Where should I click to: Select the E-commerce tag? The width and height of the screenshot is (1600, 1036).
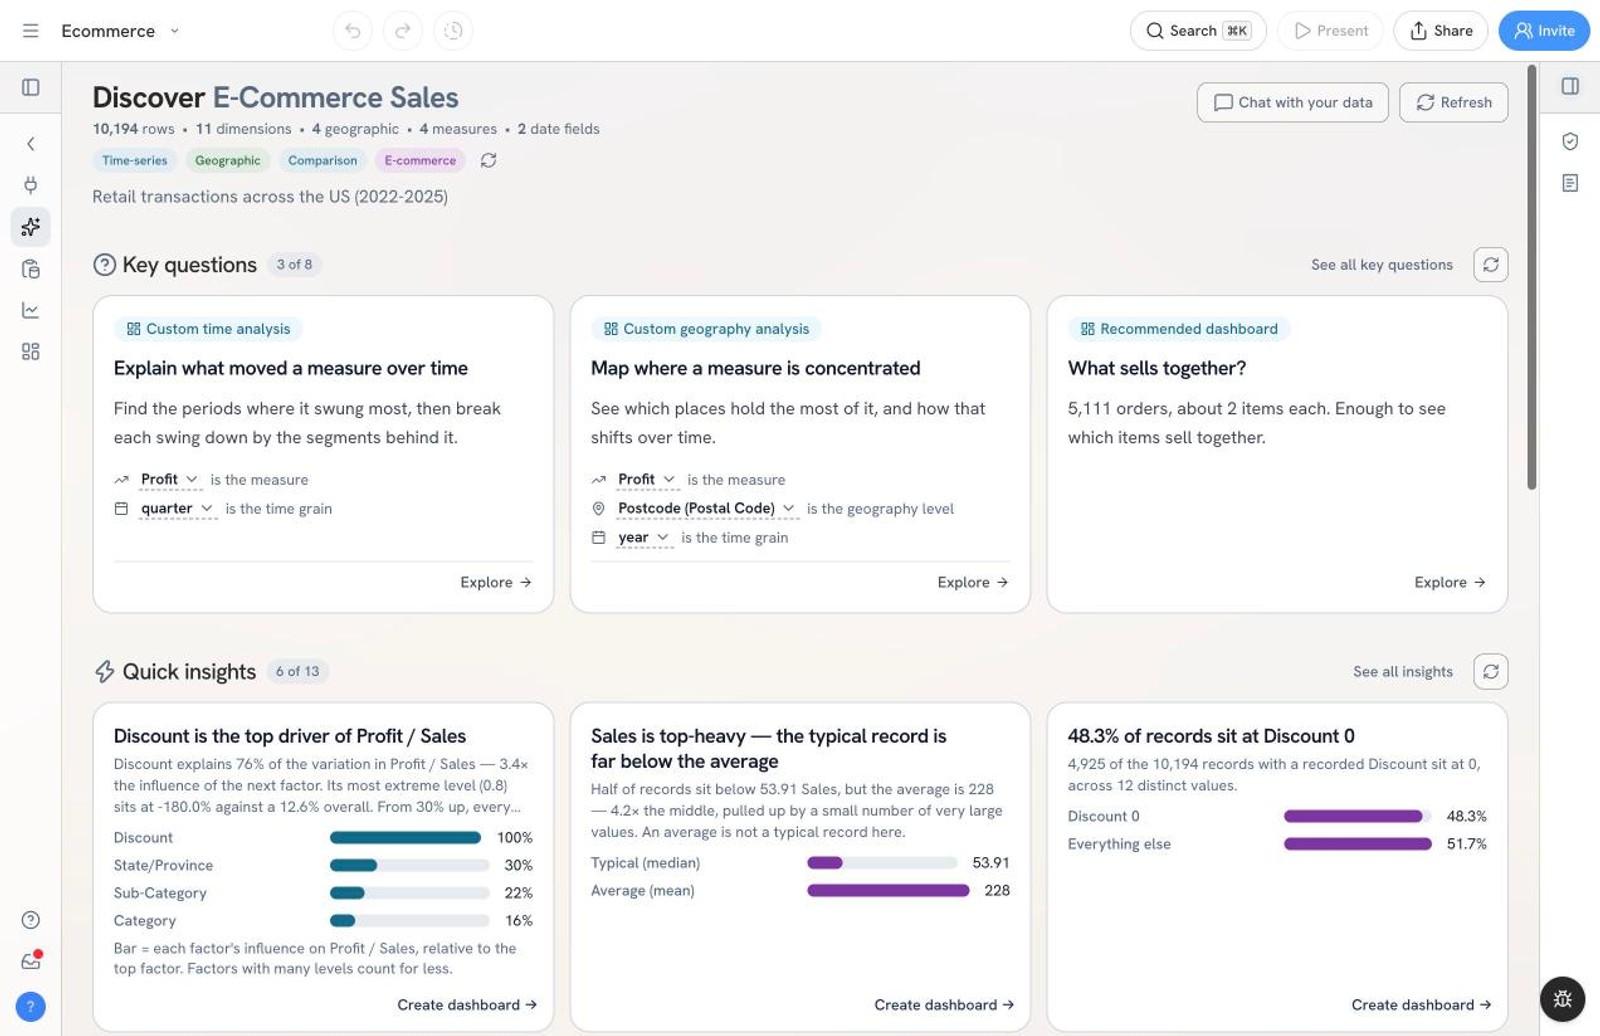coord(420,160)
